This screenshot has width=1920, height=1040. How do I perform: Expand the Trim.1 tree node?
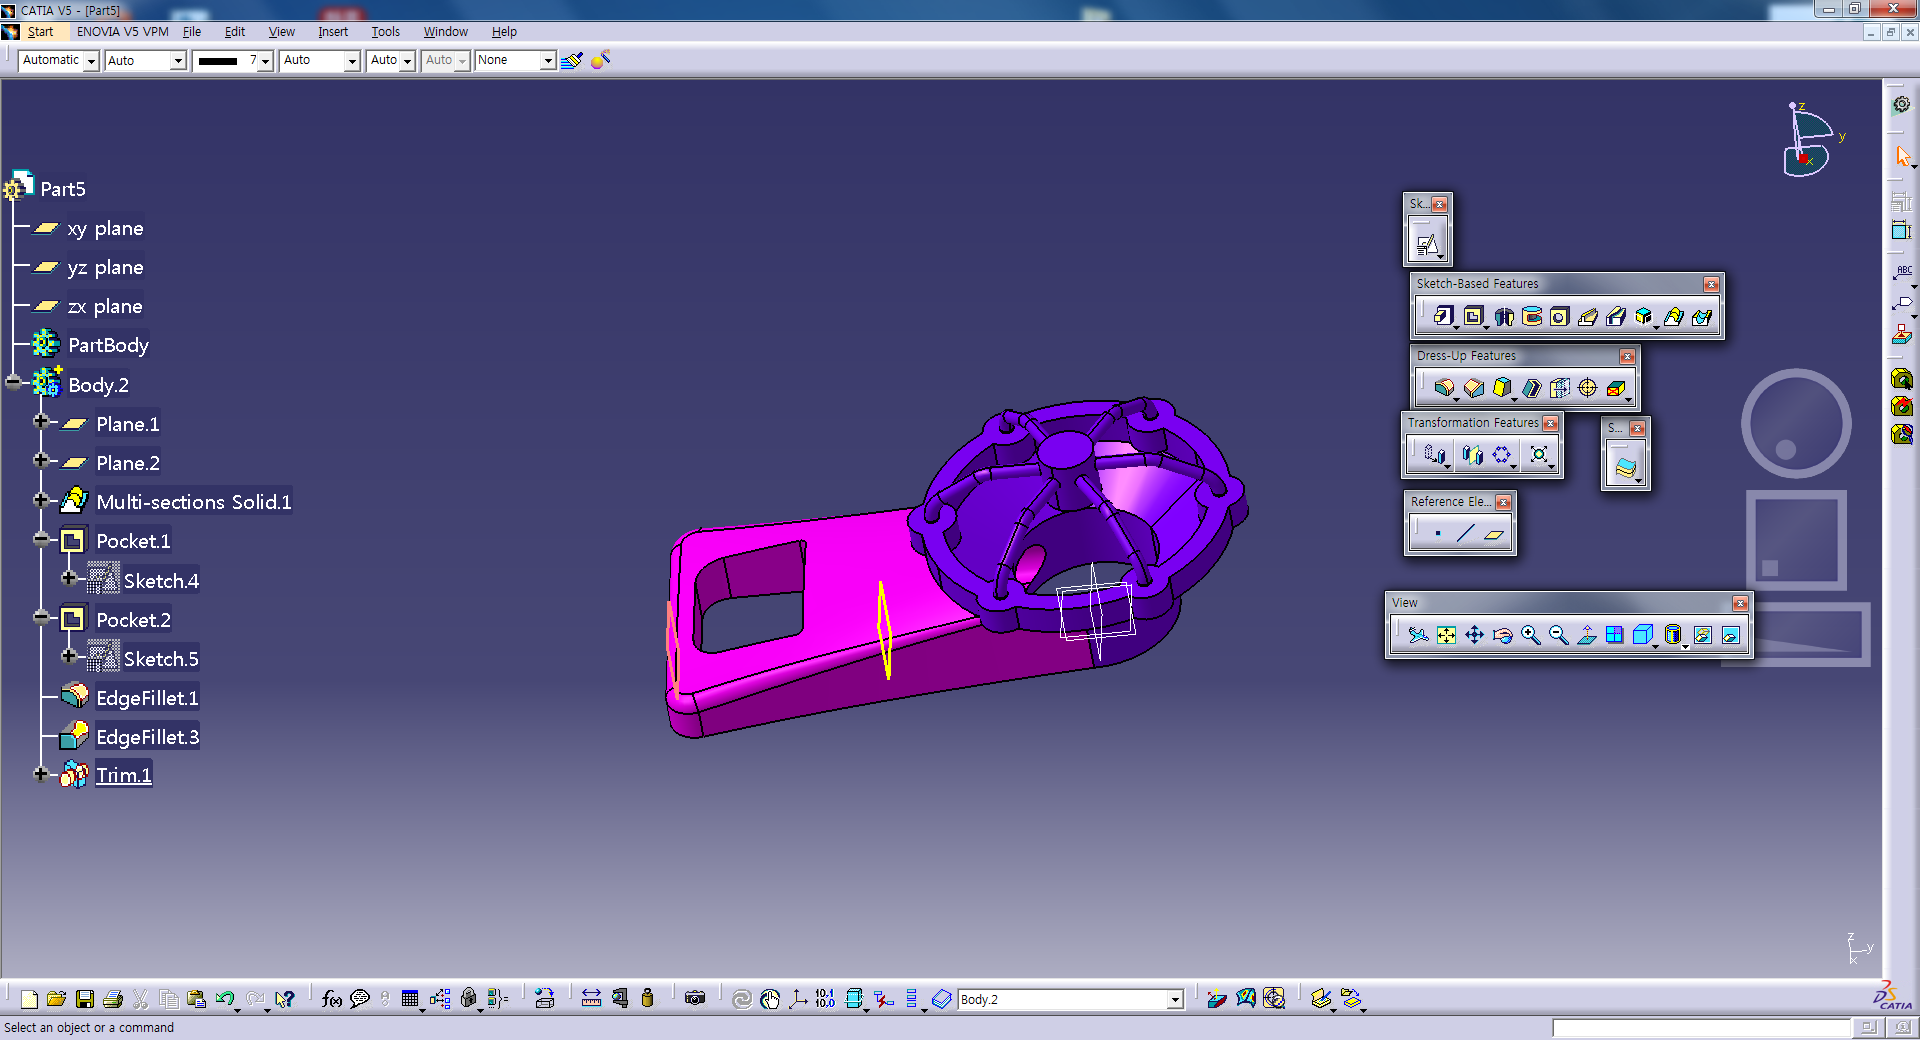pyautogui.click(x=41, y=774)
